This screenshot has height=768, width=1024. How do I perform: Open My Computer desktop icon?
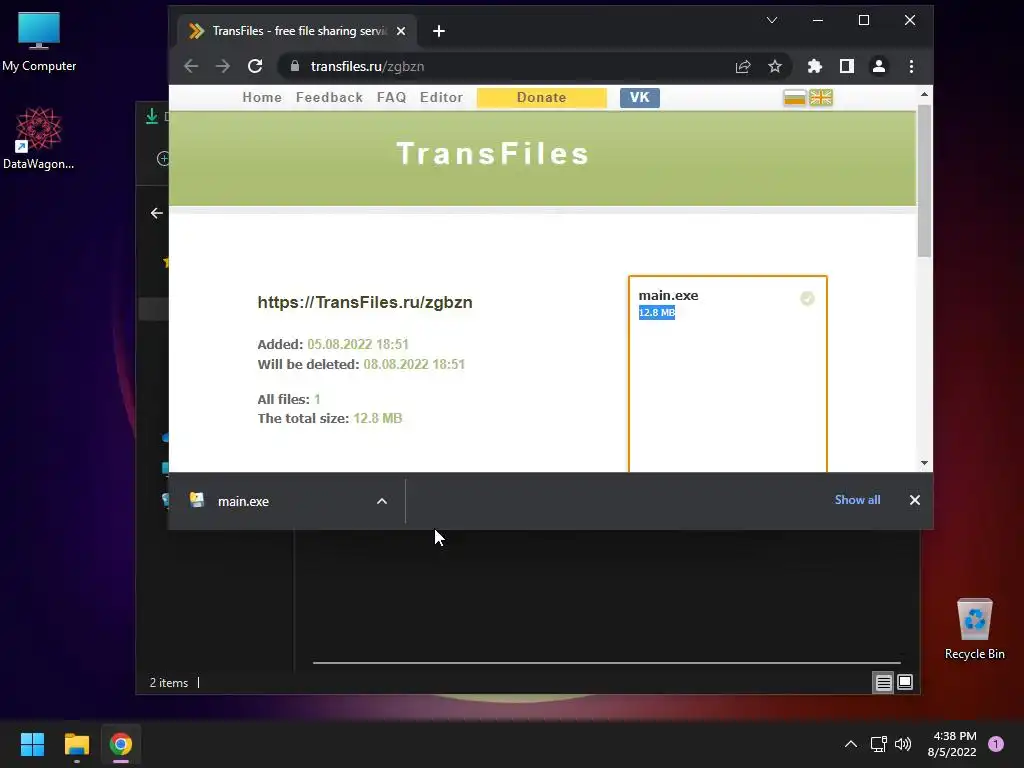[39, 42]
